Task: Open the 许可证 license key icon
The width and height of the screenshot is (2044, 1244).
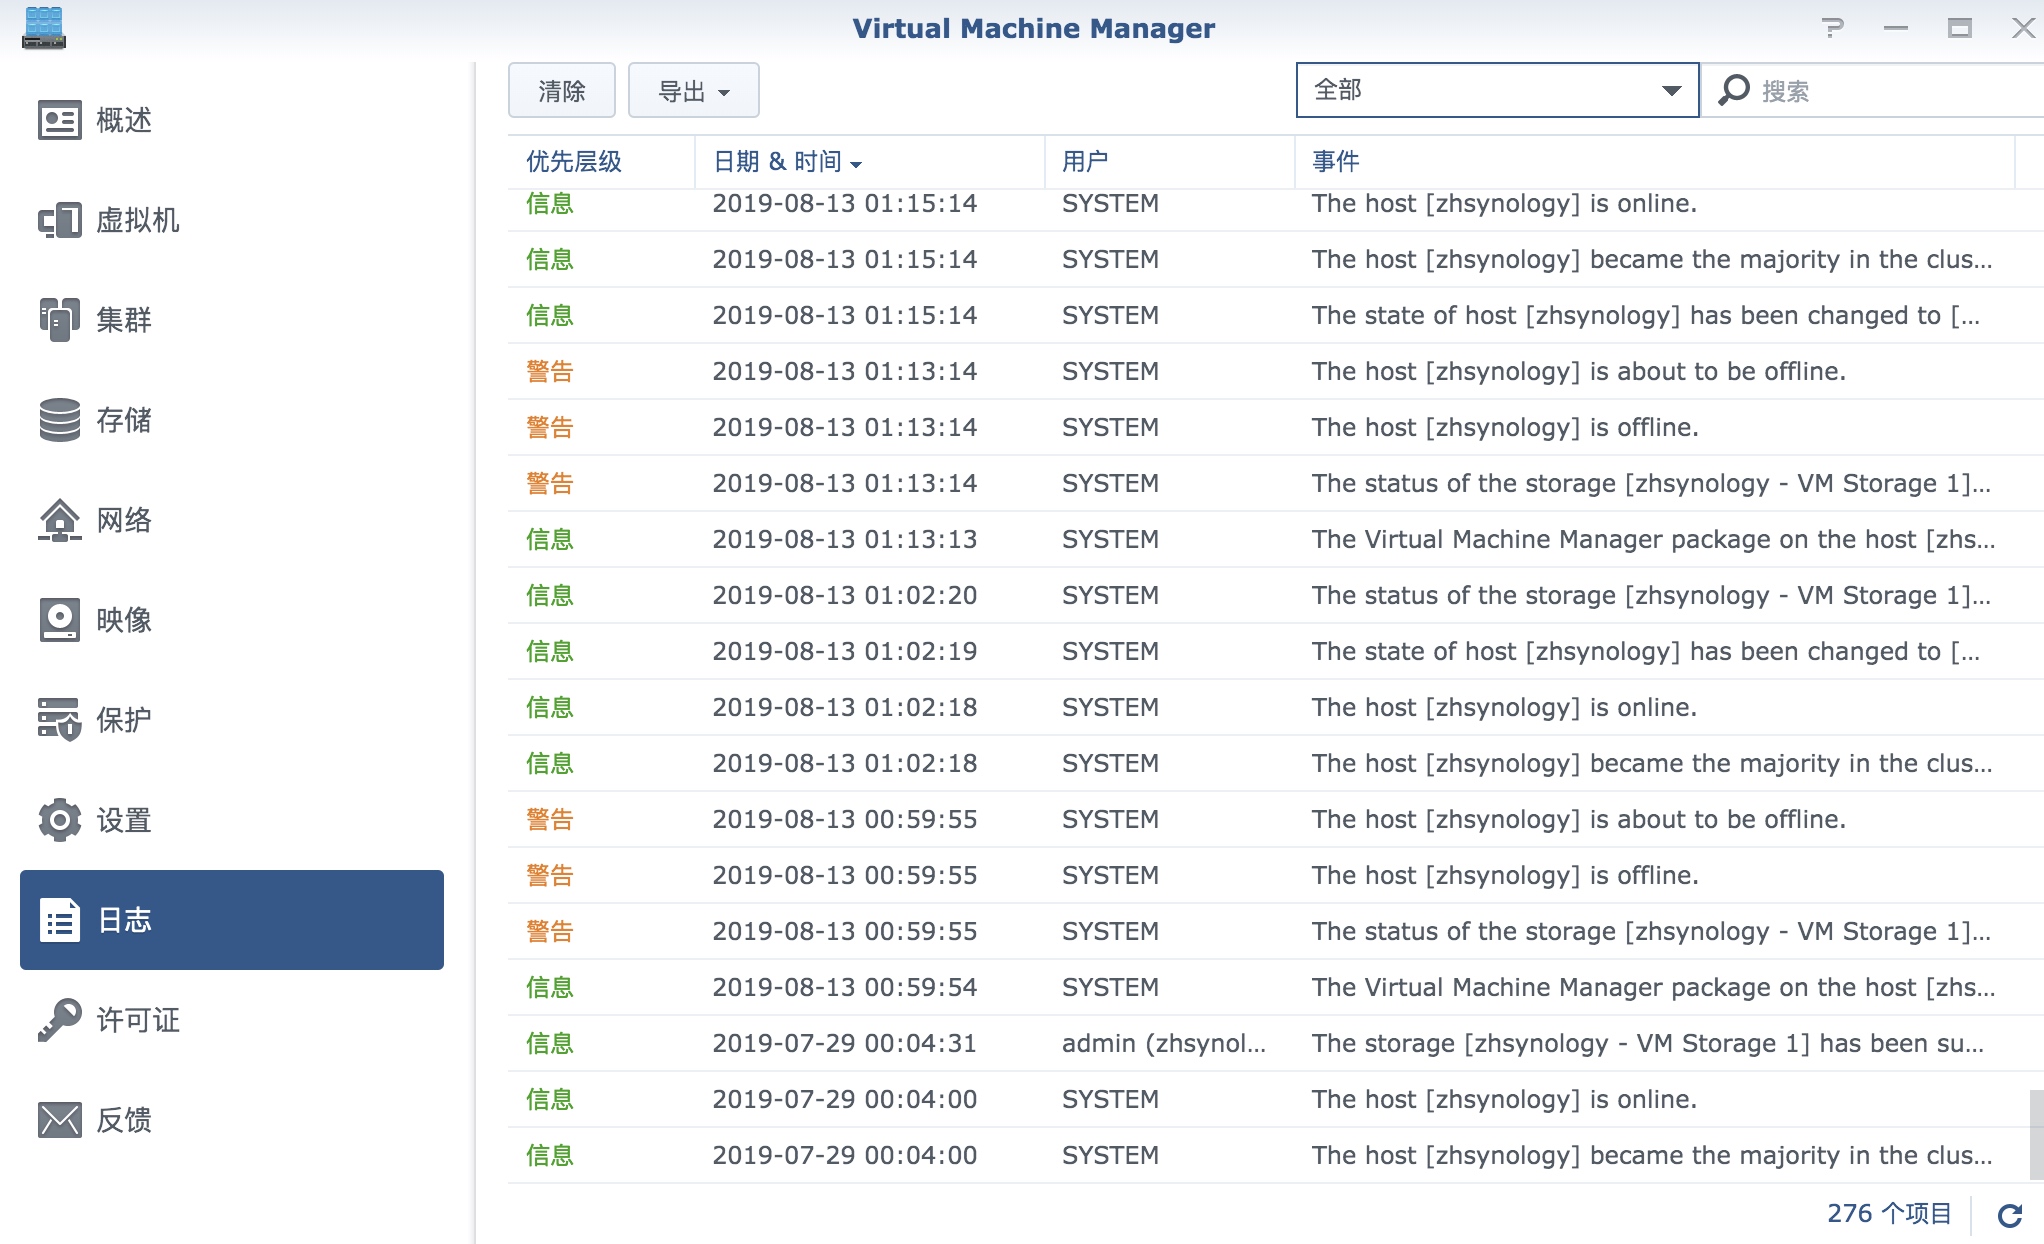Action: tap(59, 1020)
